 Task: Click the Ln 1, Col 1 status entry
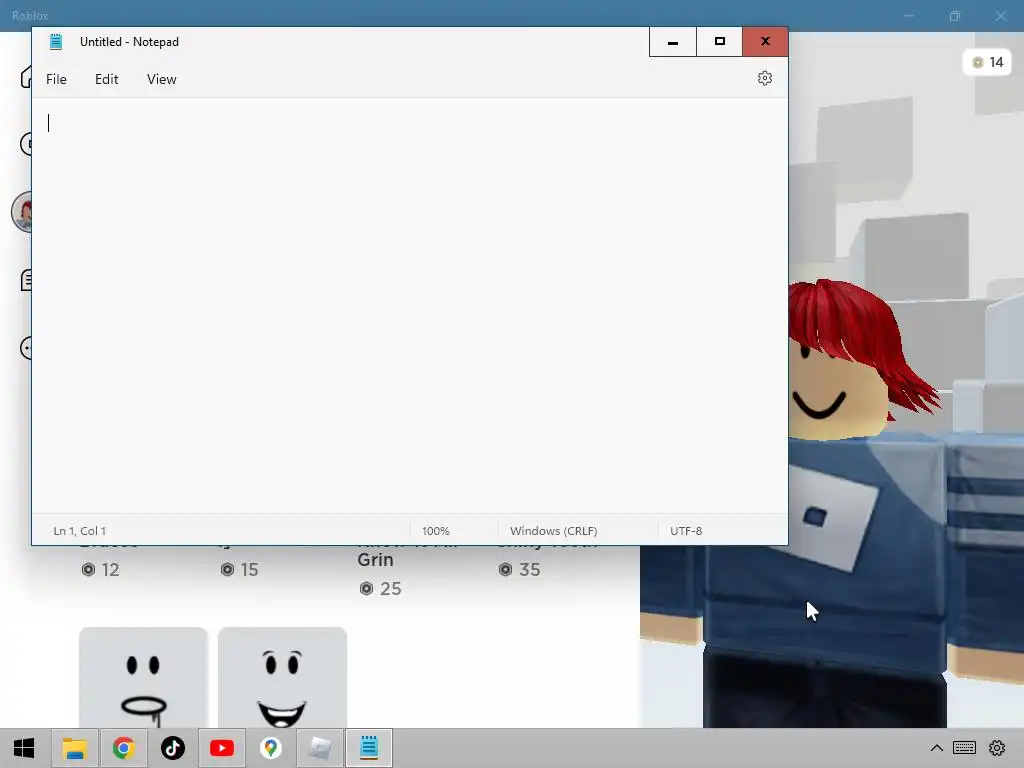pyautogui.click(x=80, y=531)
